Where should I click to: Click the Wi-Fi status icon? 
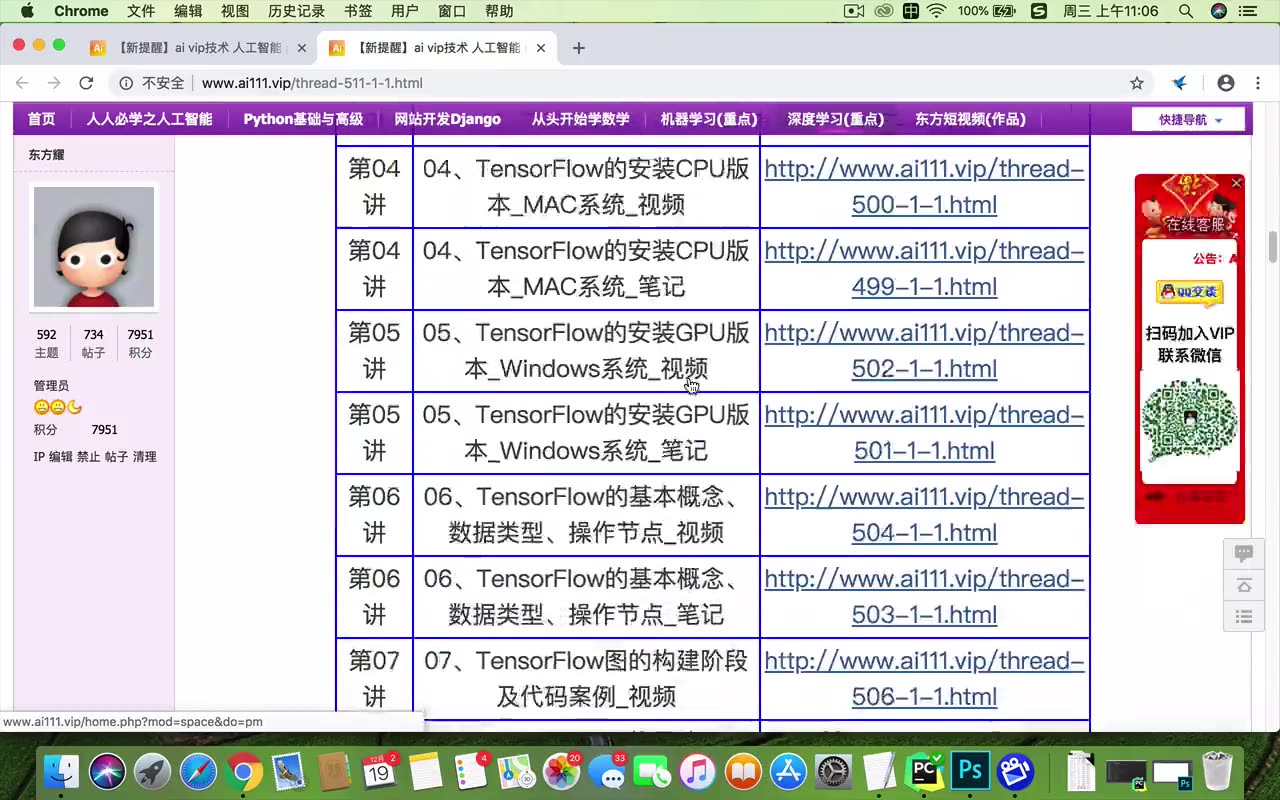pos(937,11)
